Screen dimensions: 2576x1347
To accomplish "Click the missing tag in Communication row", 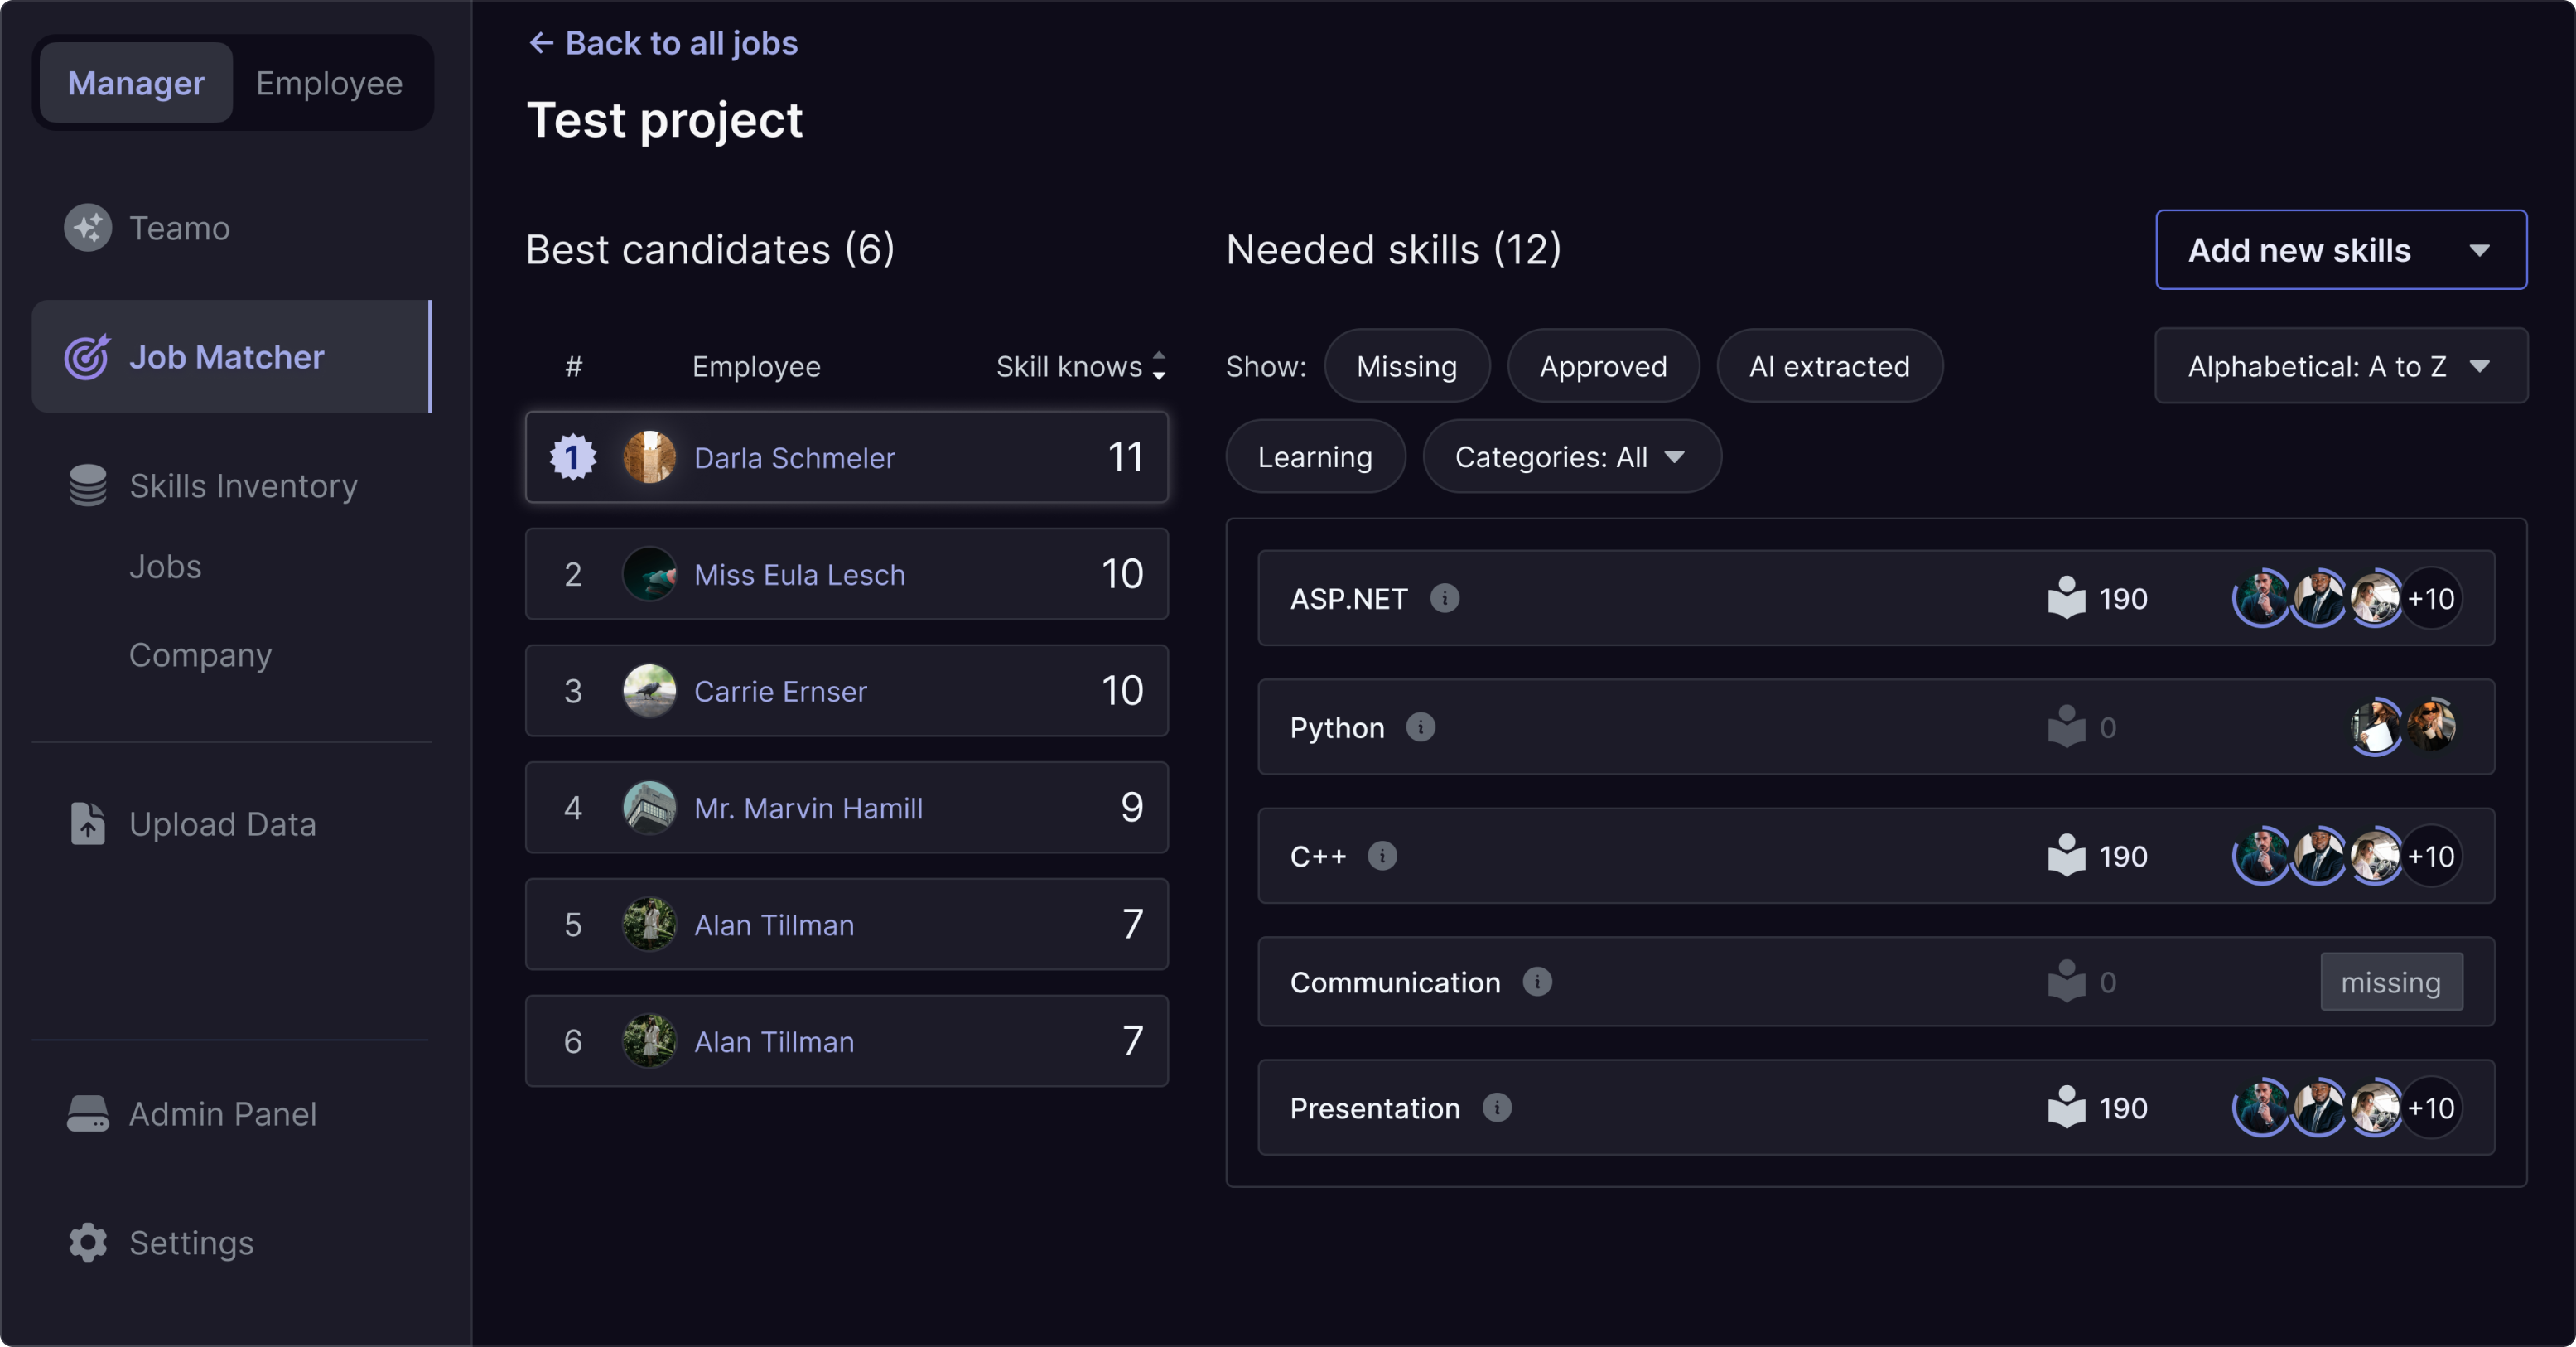I will click(x=2391, y=982).
